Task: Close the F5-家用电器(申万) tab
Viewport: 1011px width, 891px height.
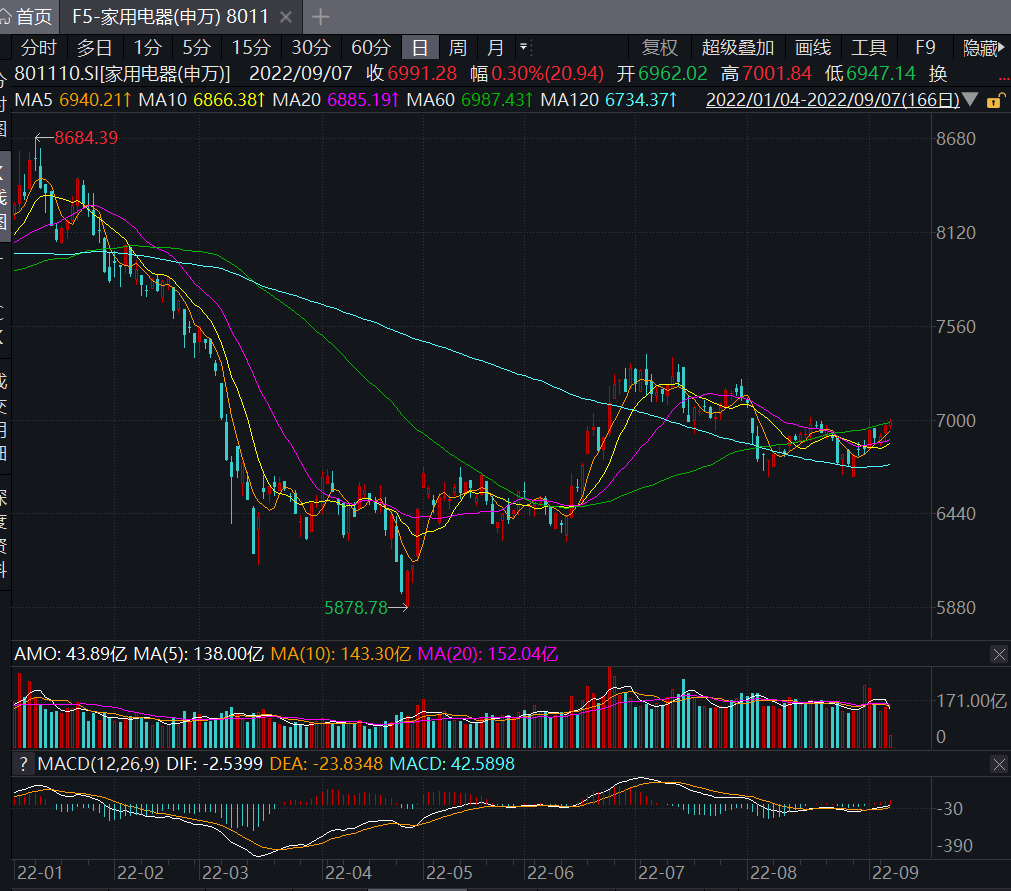Action: click(x=287, y=17)
